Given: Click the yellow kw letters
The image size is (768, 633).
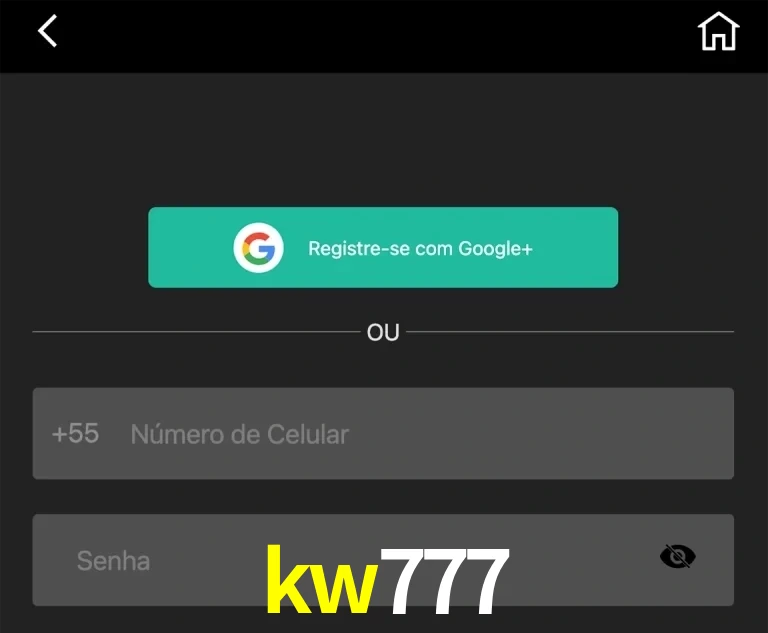Looking at the screenshot, I should click(322, 579).
